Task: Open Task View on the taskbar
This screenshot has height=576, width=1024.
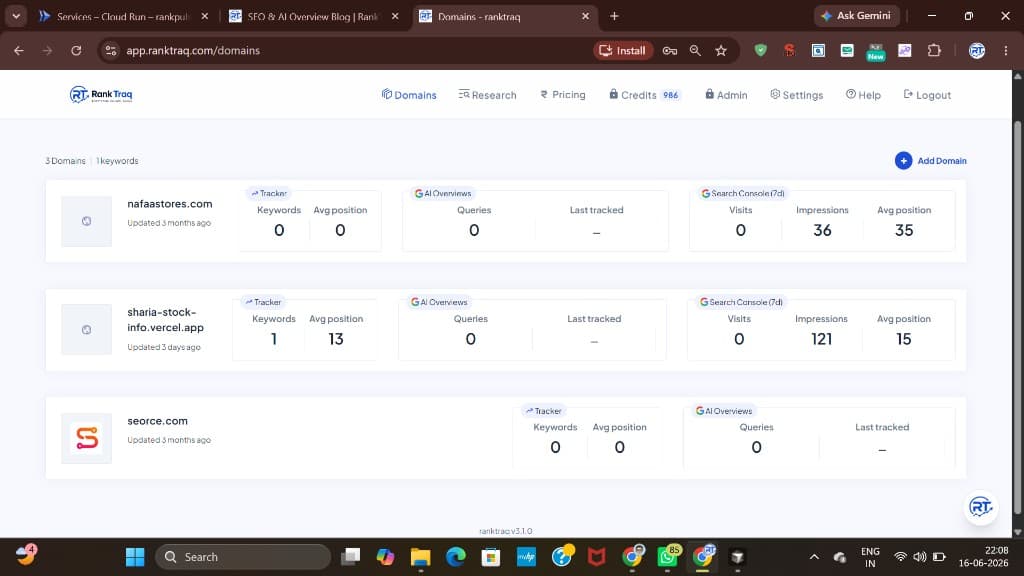Action: click(351, 557)
